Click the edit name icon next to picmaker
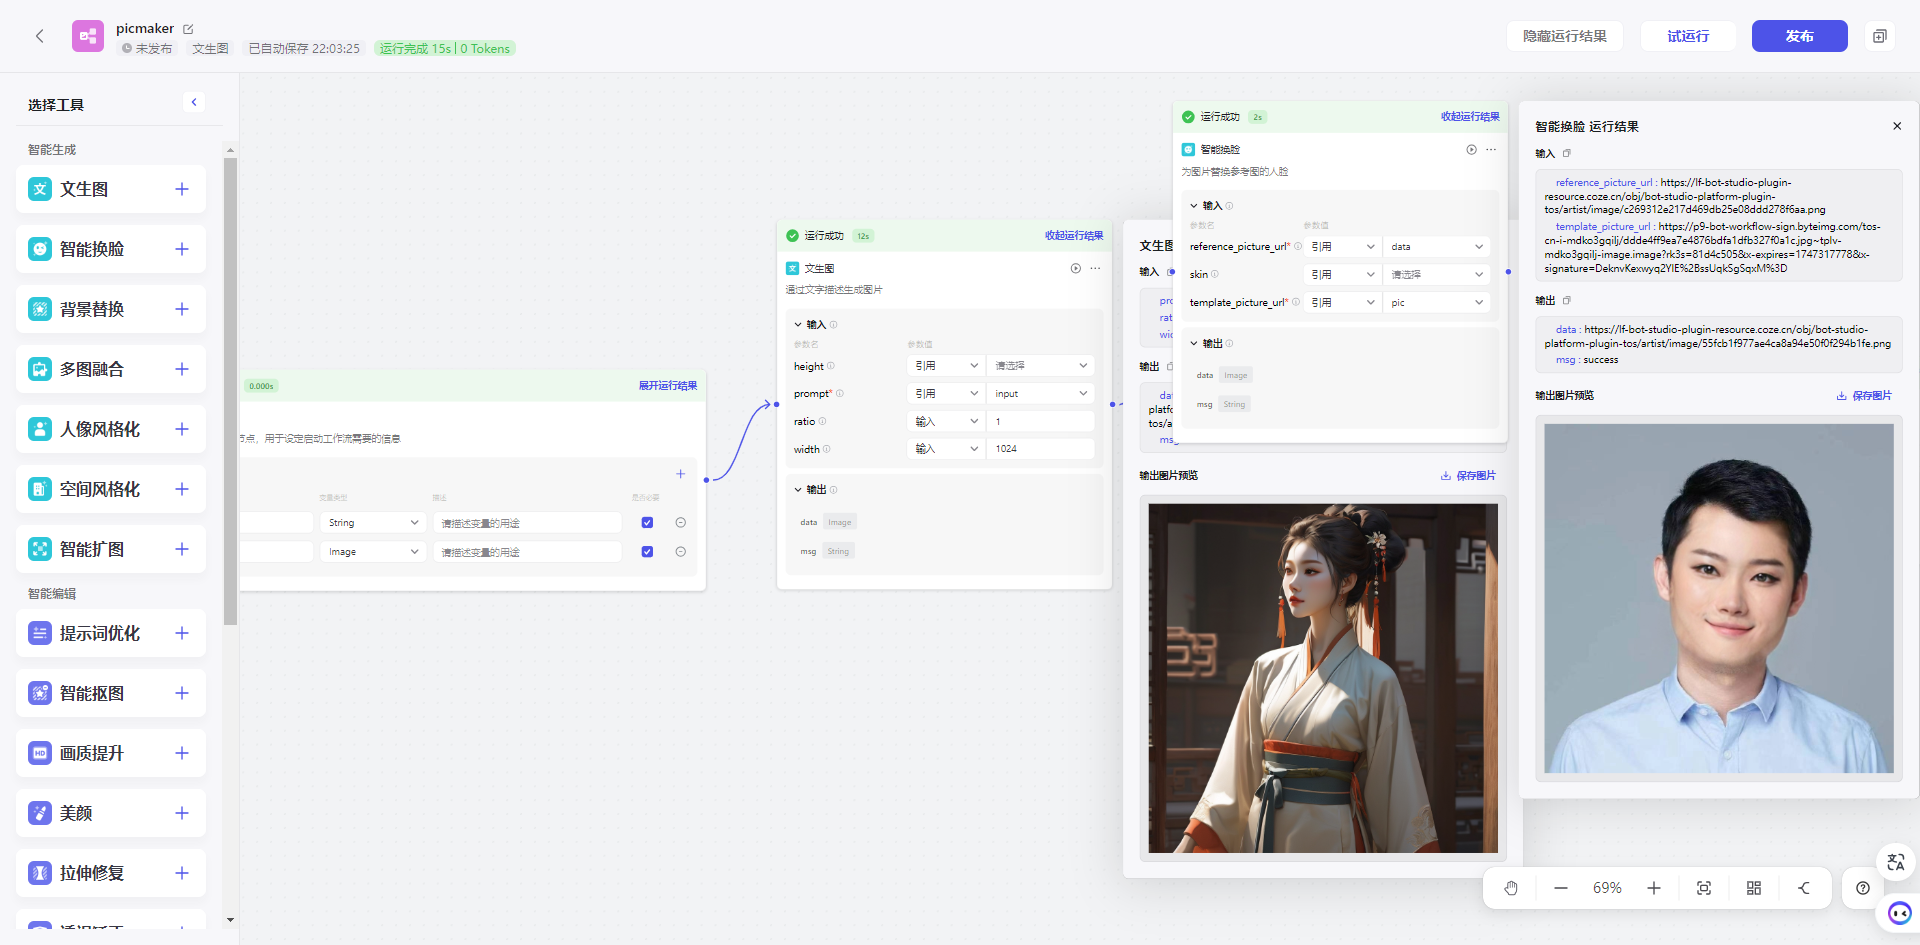The height and width of the screenshot is (945, 1920). [188, 29]
